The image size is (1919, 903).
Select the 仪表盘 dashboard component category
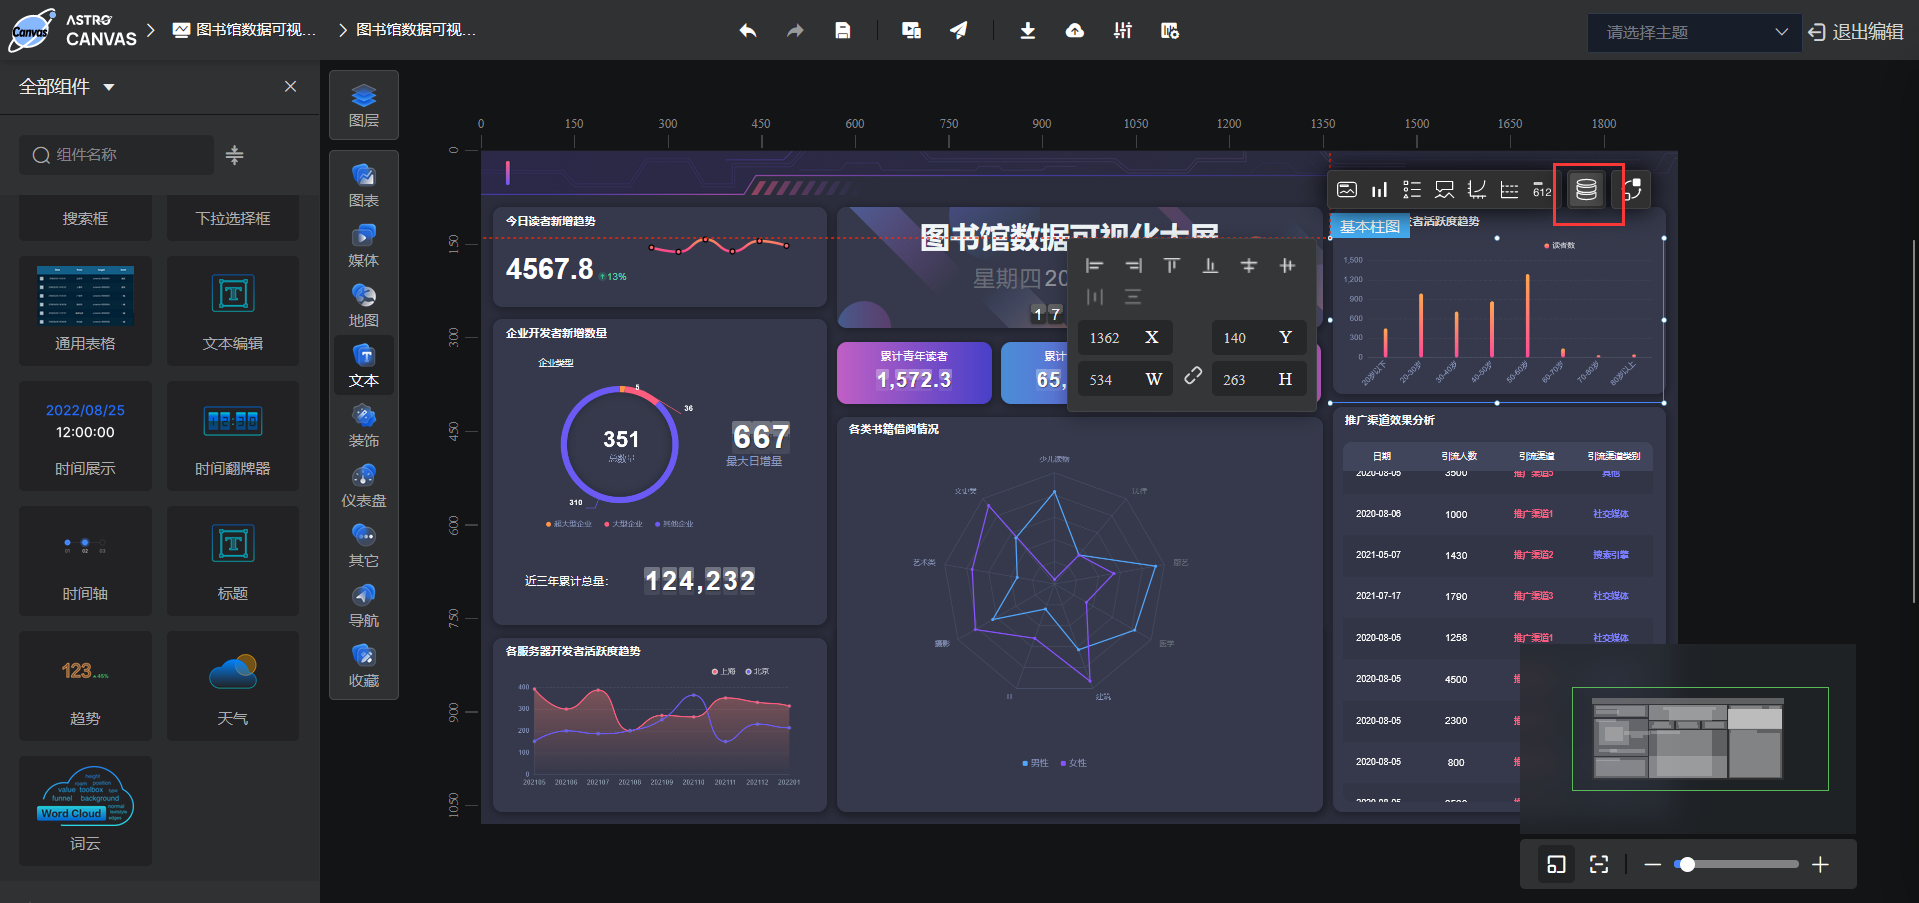click(x=364, y=485)
